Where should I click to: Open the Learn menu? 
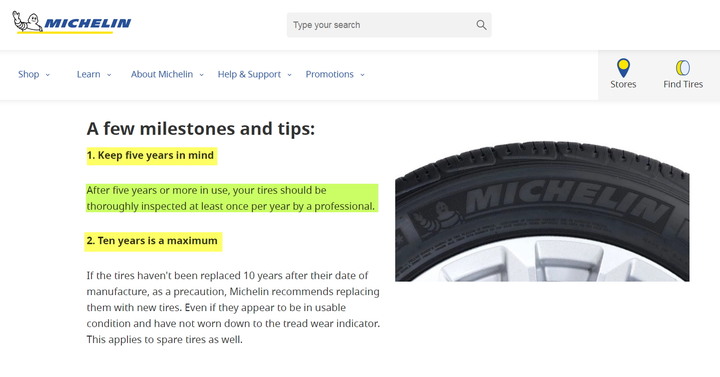(x=89, y=74)
